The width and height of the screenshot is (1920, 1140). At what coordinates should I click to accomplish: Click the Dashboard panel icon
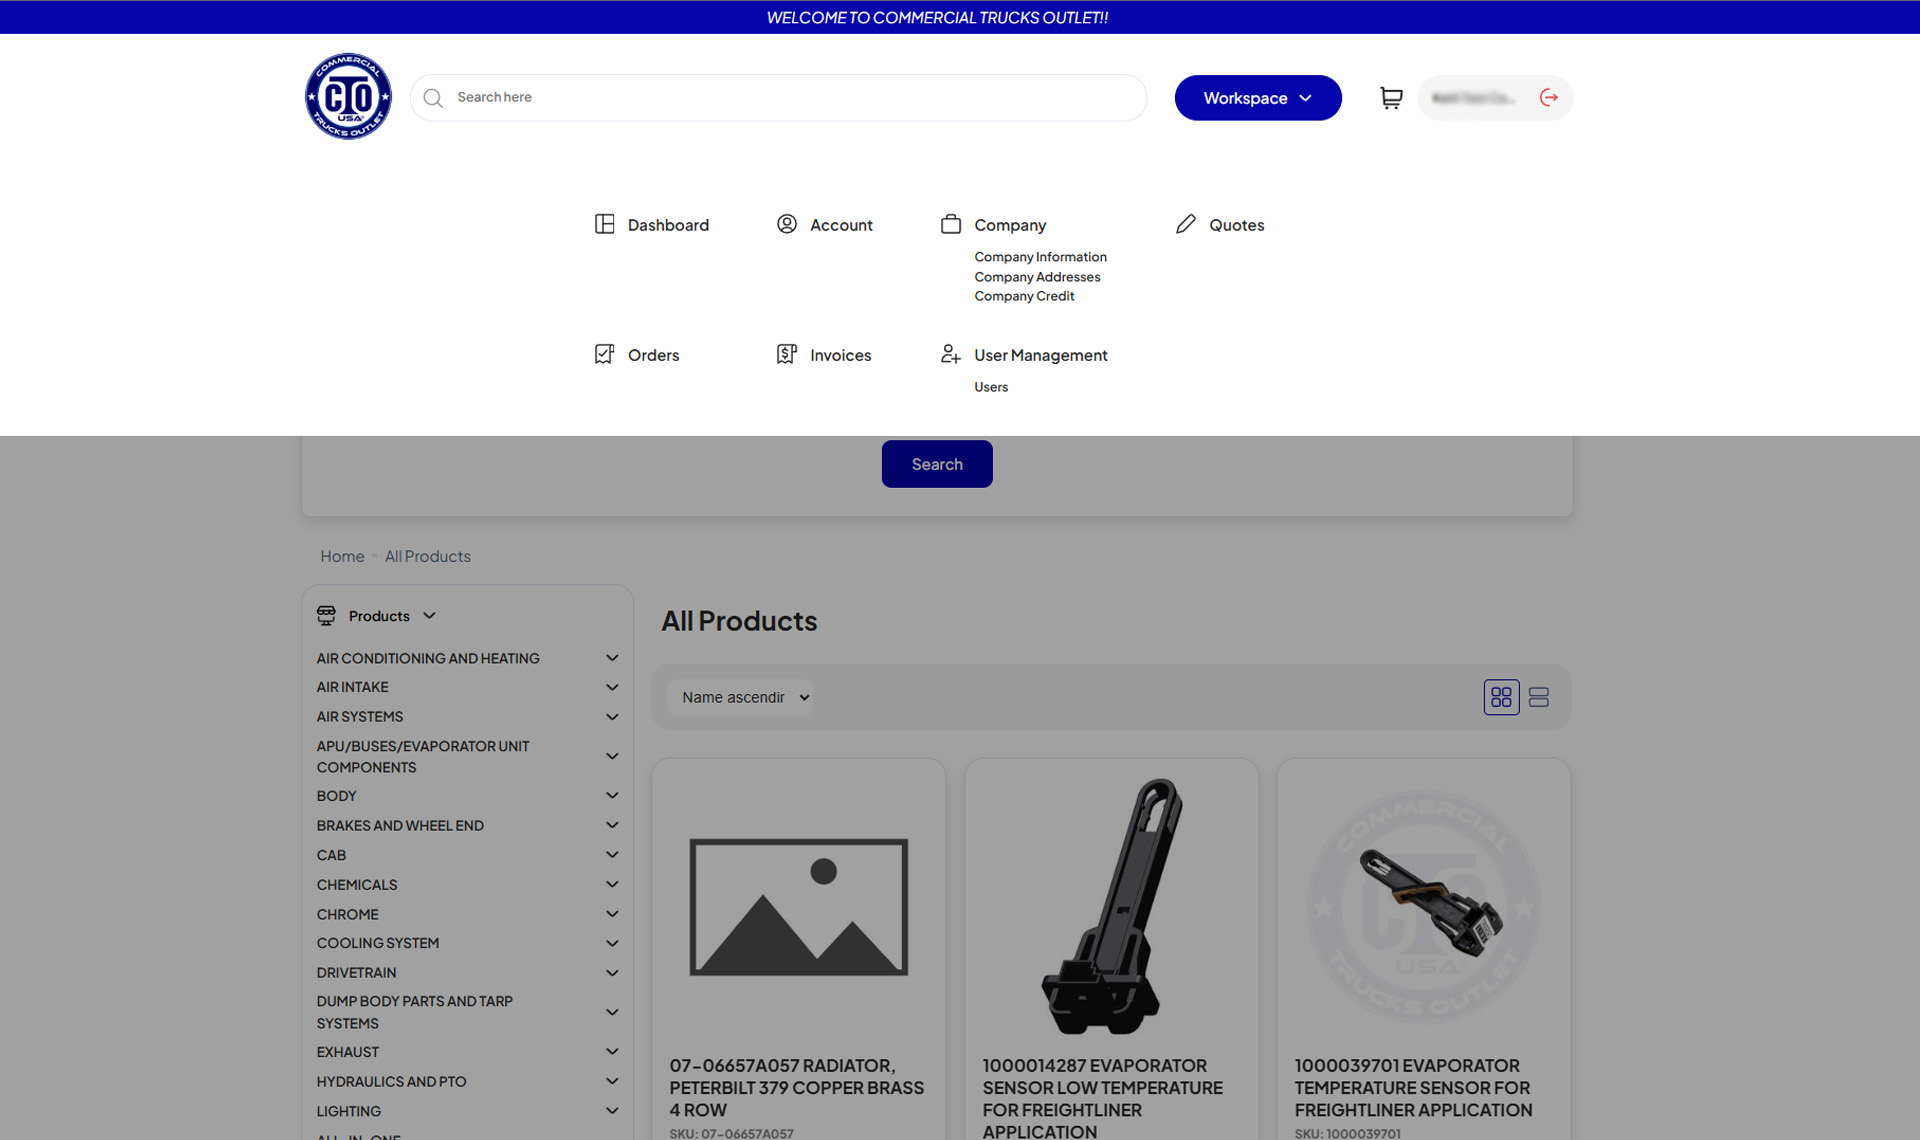coord(605,224)
